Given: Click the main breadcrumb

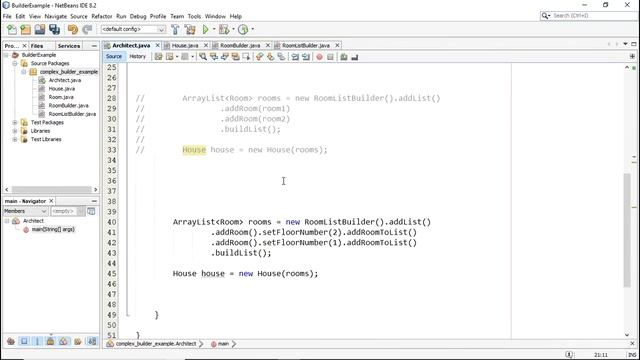Looking at the screenshot, I should point(223,344).
